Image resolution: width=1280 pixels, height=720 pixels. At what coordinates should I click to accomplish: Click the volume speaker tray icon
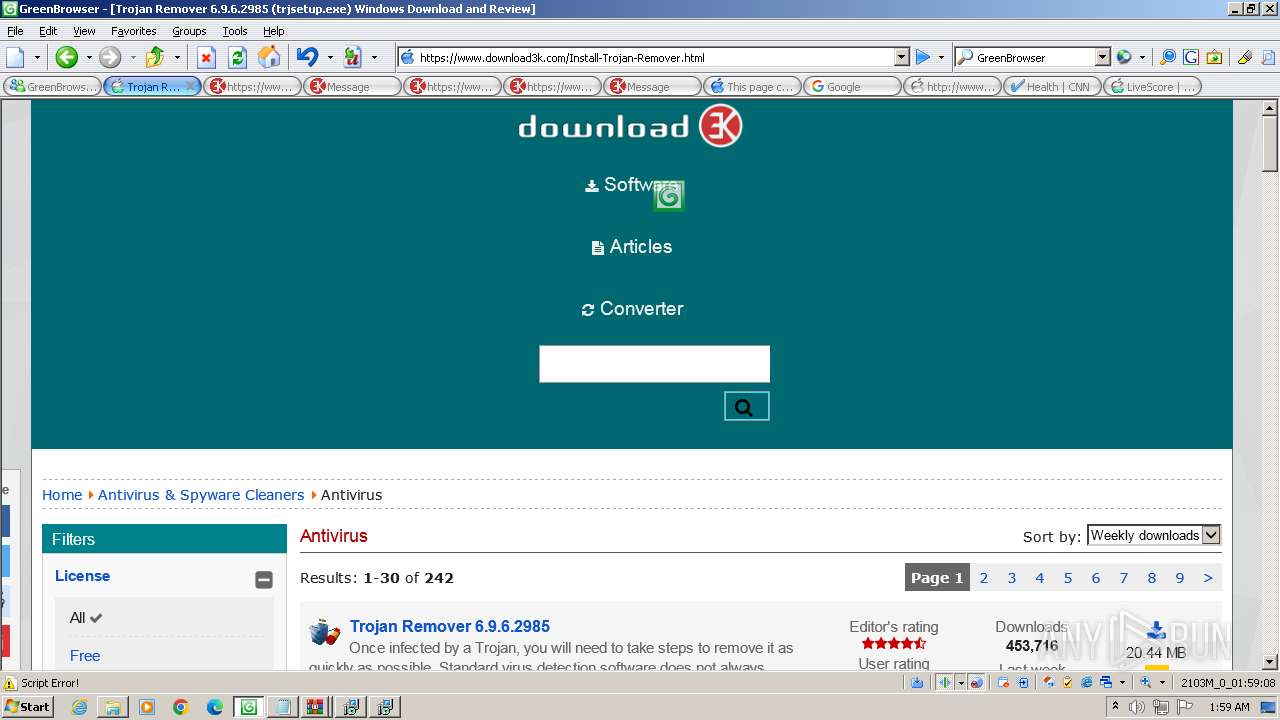1138,707
